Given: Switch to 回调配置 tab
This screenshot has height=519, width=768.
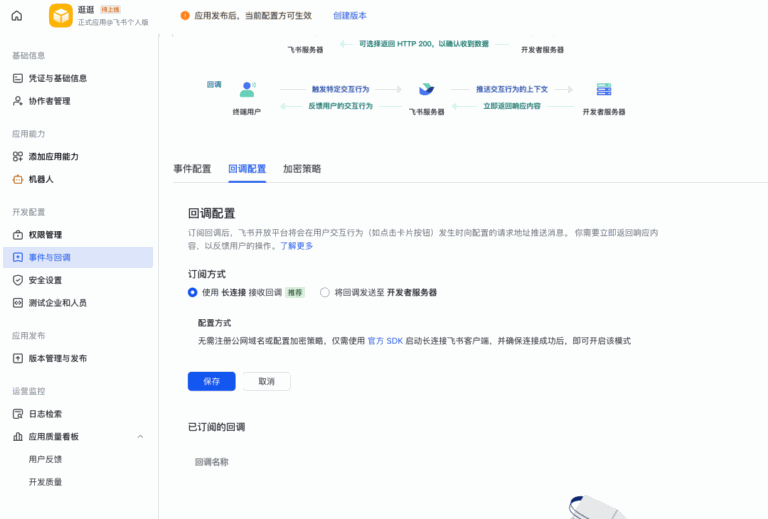Looking at the screenshot, I should coord(247,169).
